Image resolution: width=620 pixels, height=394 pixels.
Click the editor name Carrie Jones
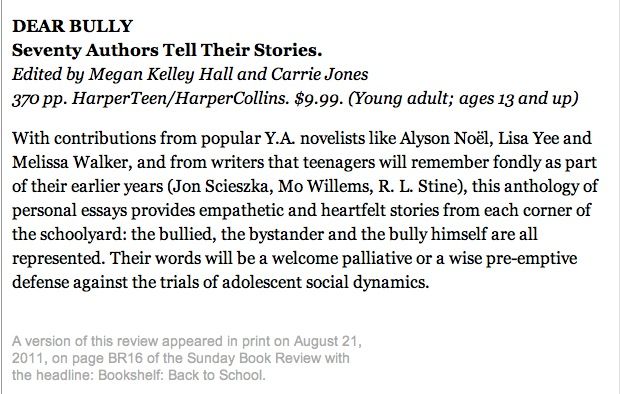pyautogui.click(x=319, y=74)
